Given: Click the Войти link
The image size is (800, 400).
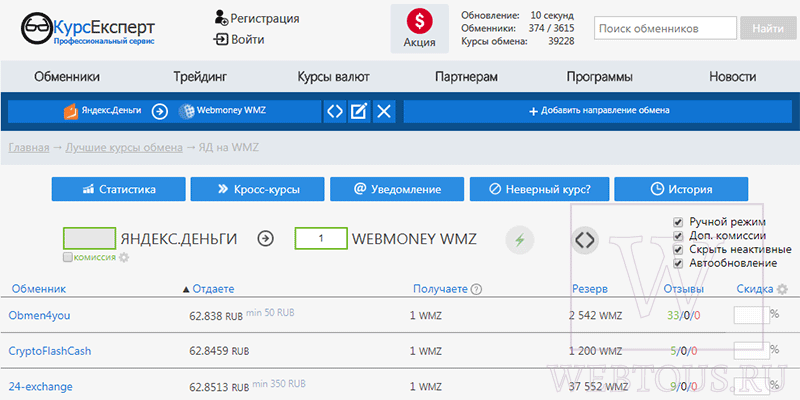Looking at the screenshot, I should tap(247, 39).
